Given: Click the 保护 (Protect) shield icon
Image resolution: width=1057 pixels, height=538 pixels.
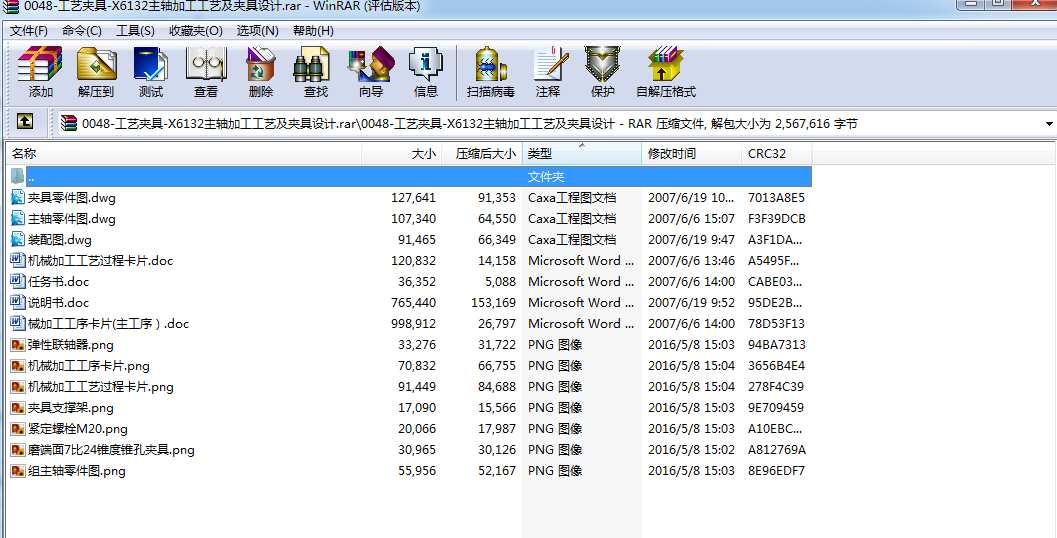Looking at the screenshot, I should [x=602, y=72].
